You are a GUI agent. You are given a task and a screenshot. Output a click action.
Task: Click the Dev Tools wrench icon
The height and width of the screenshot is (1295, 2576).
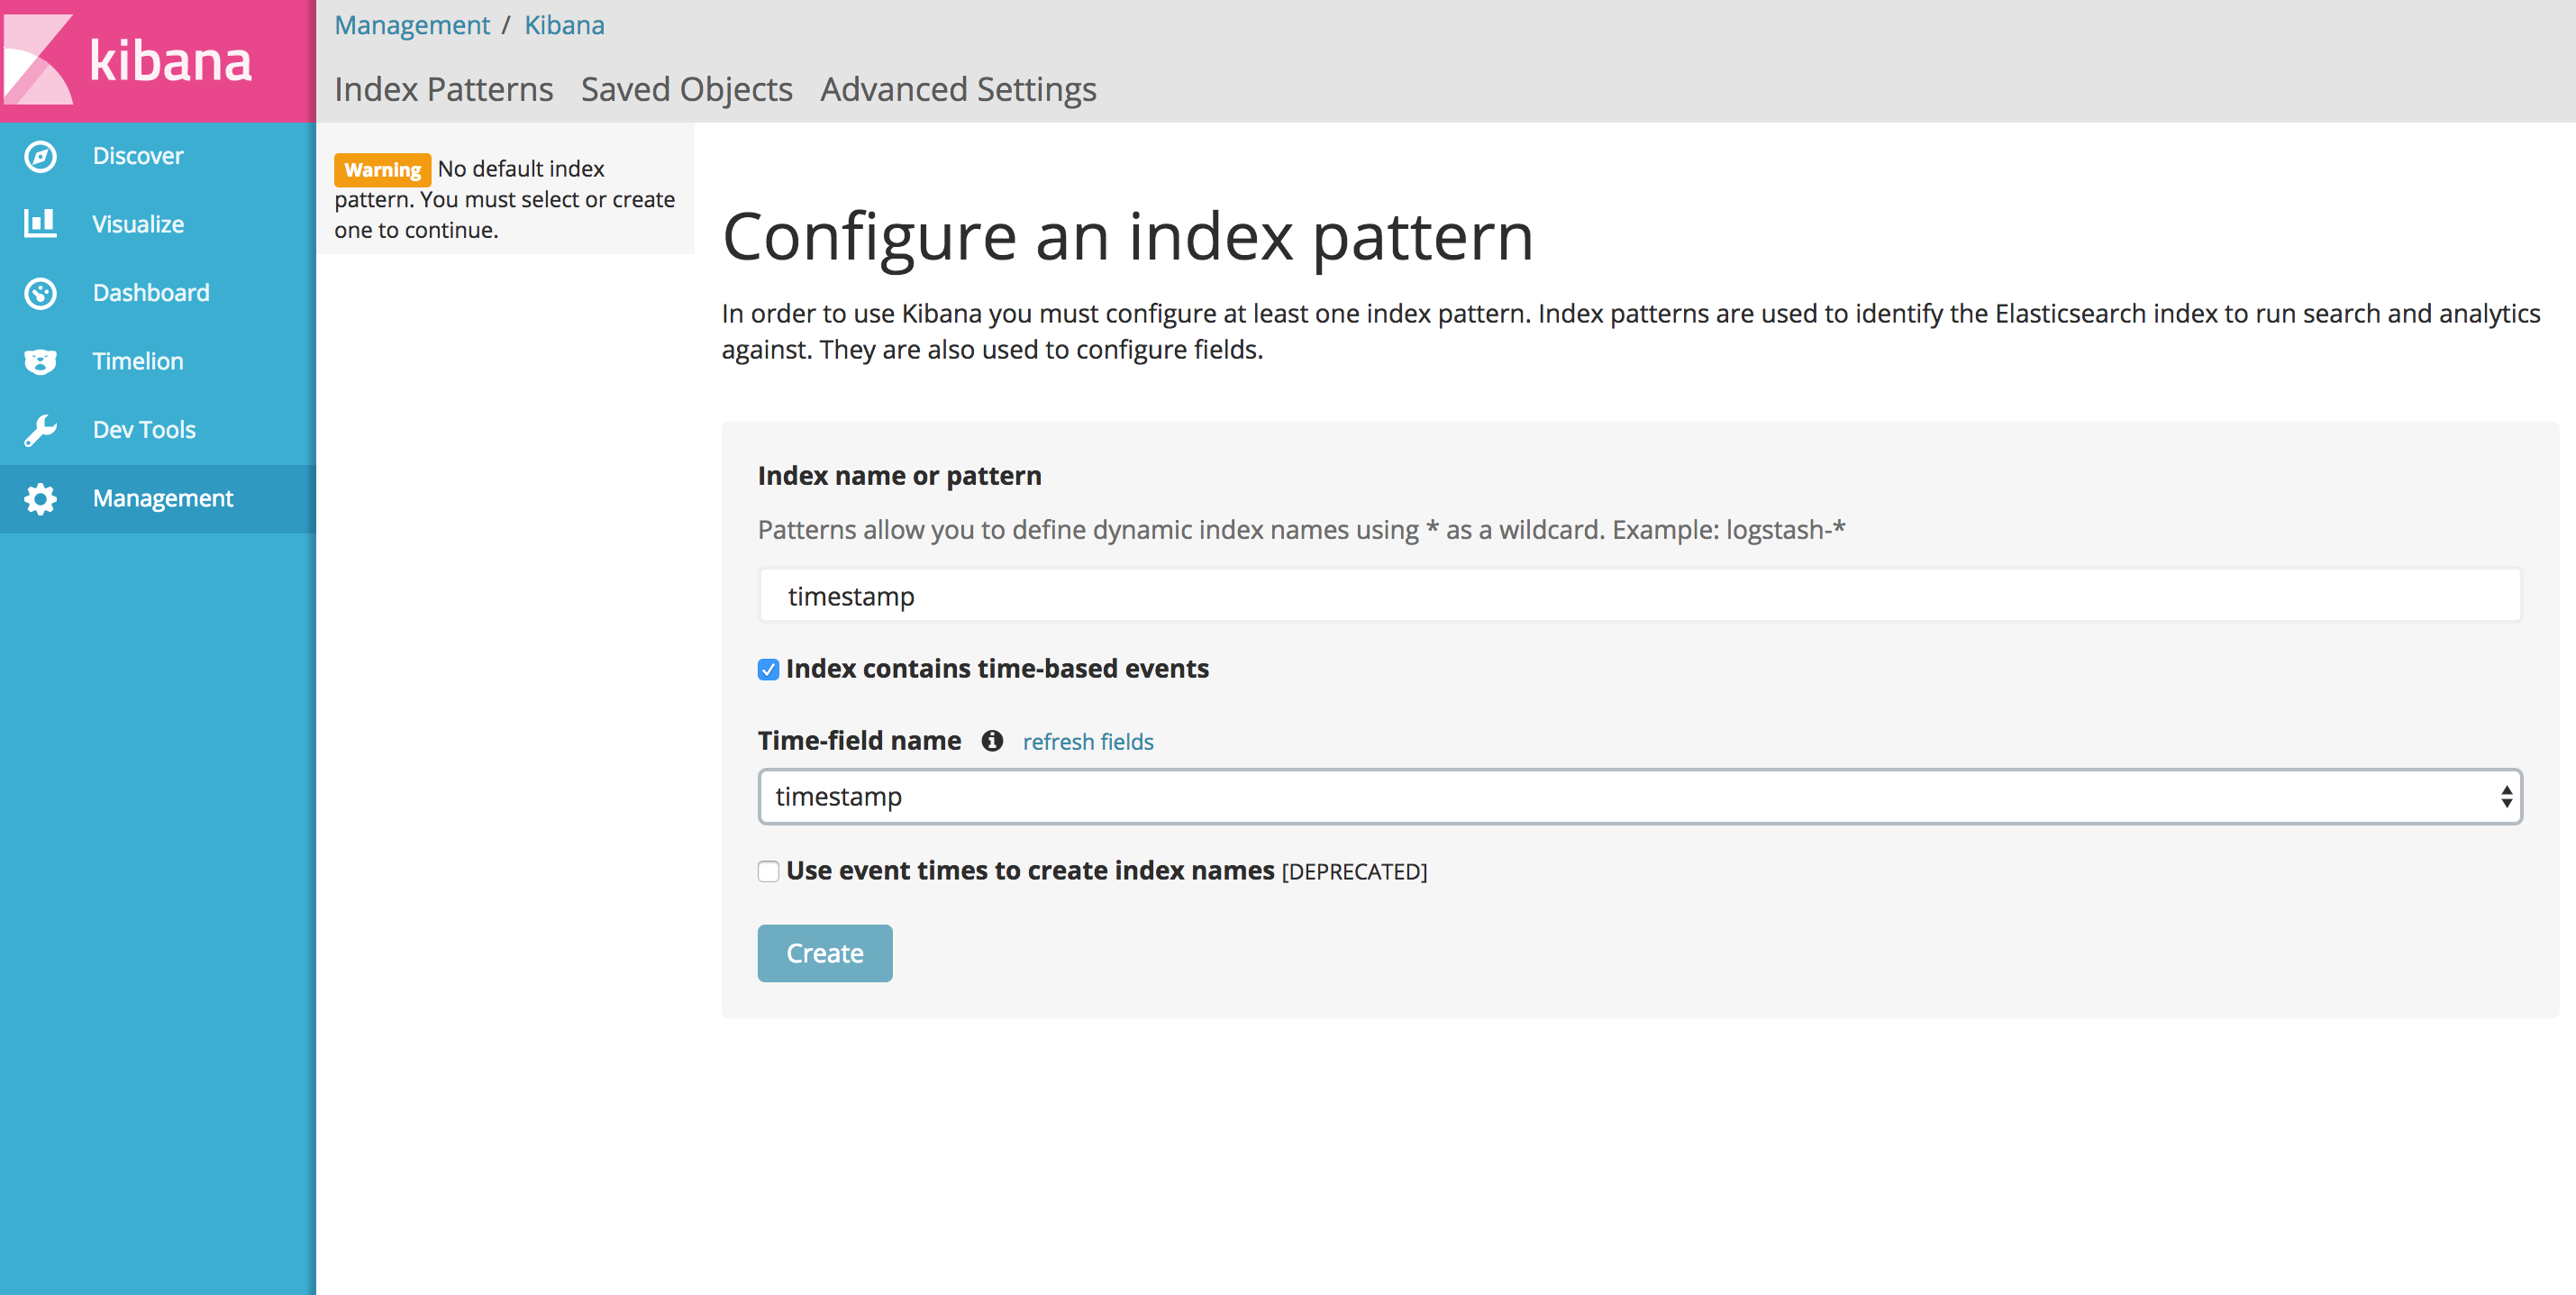coord(40,430)
